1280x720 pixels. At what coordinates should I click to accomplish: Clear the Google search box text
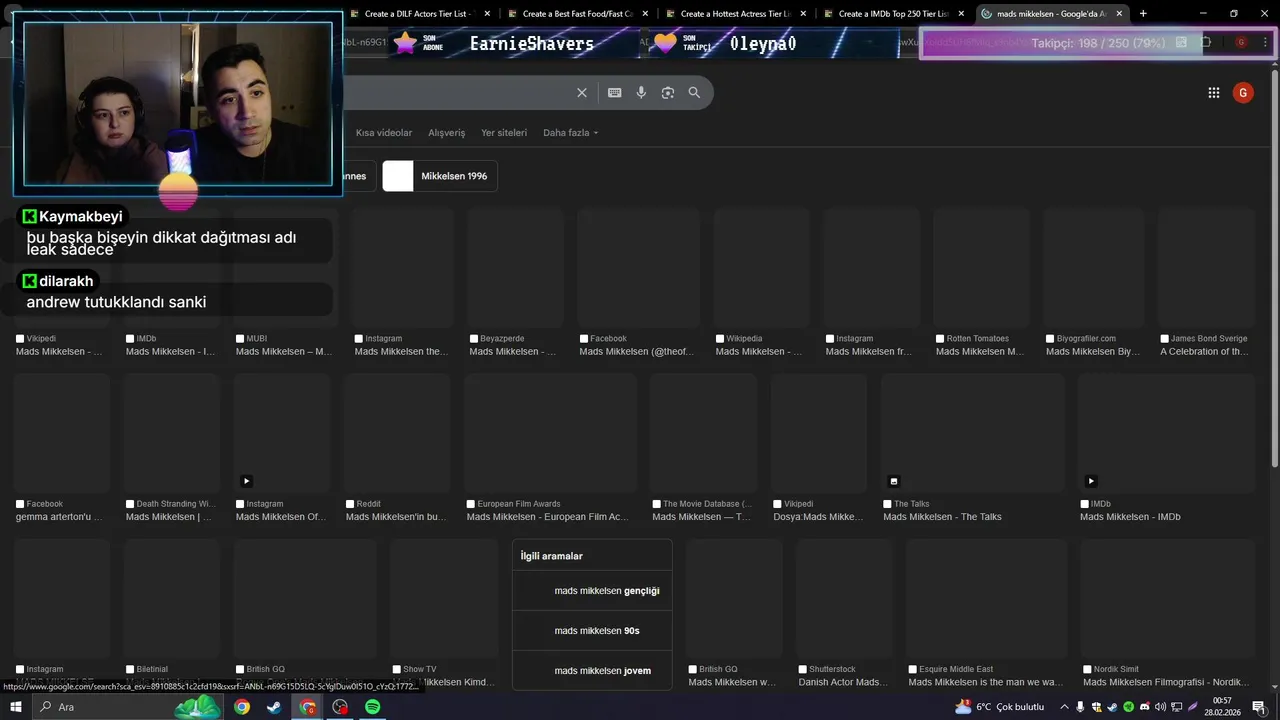coord(582,92)
